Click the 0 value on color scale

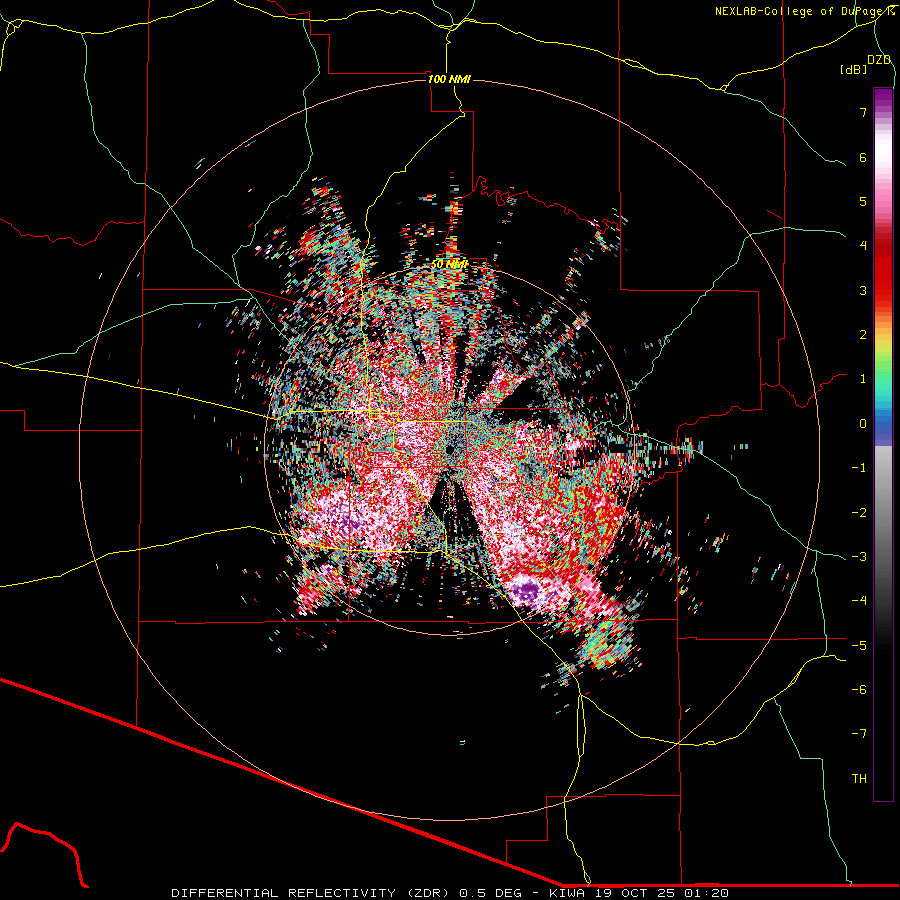863,424
